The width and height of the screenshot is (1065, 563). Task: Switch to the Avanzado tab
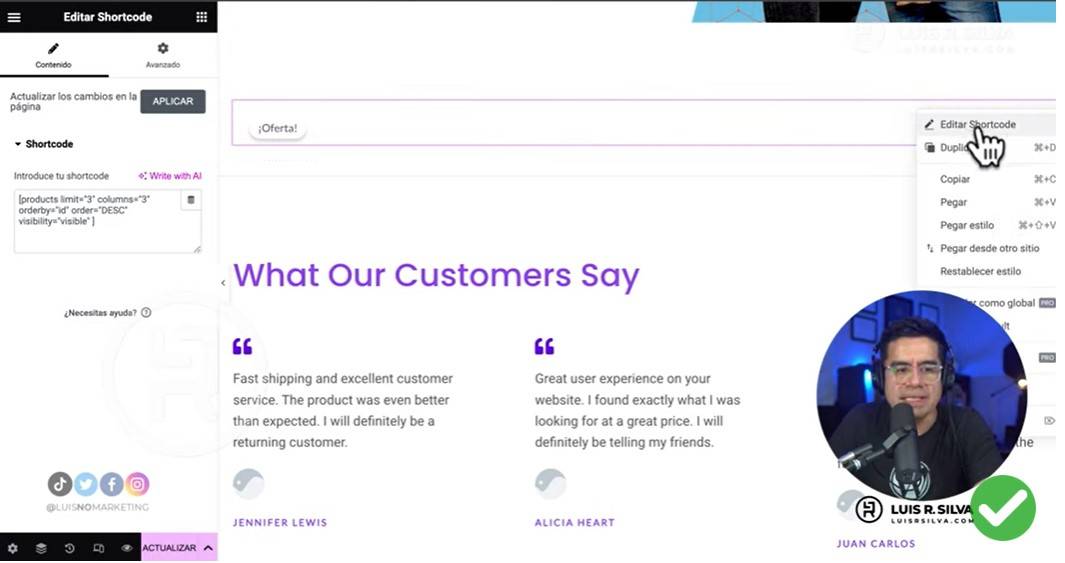[x=163, y=55]
